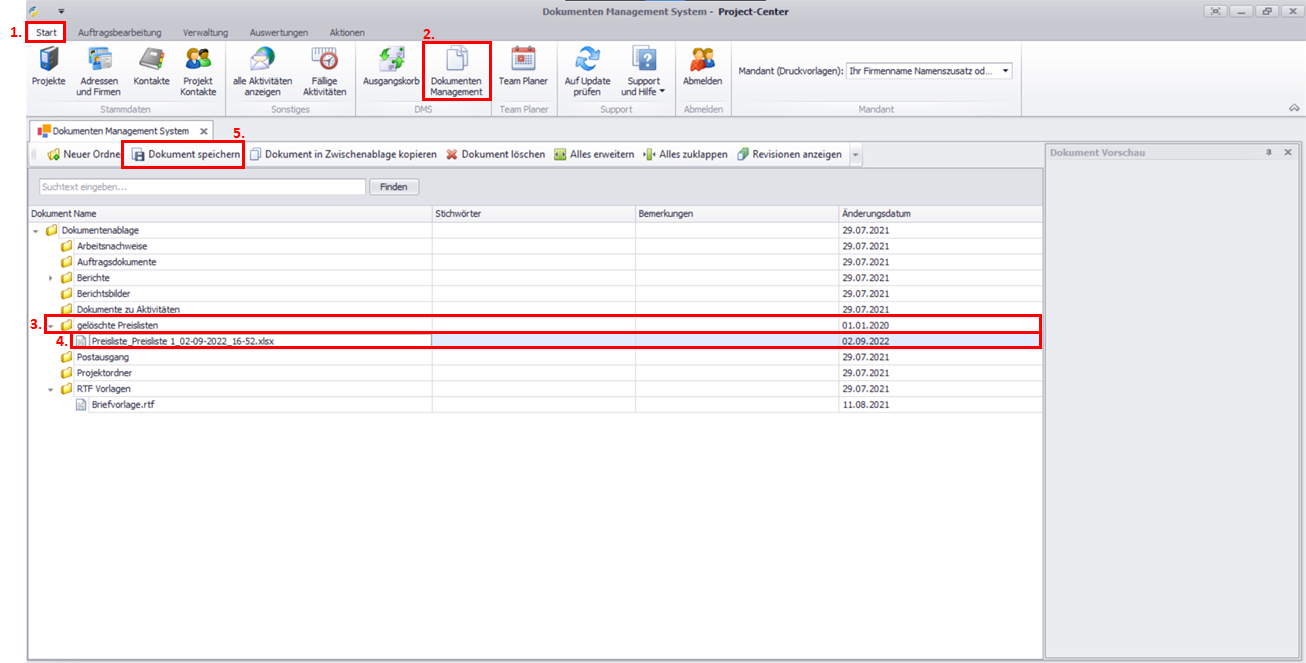The width and height of the screenshot is (1306, 663).
Task: Open Projekt Kontakte
Action: [x=198, y=70]
